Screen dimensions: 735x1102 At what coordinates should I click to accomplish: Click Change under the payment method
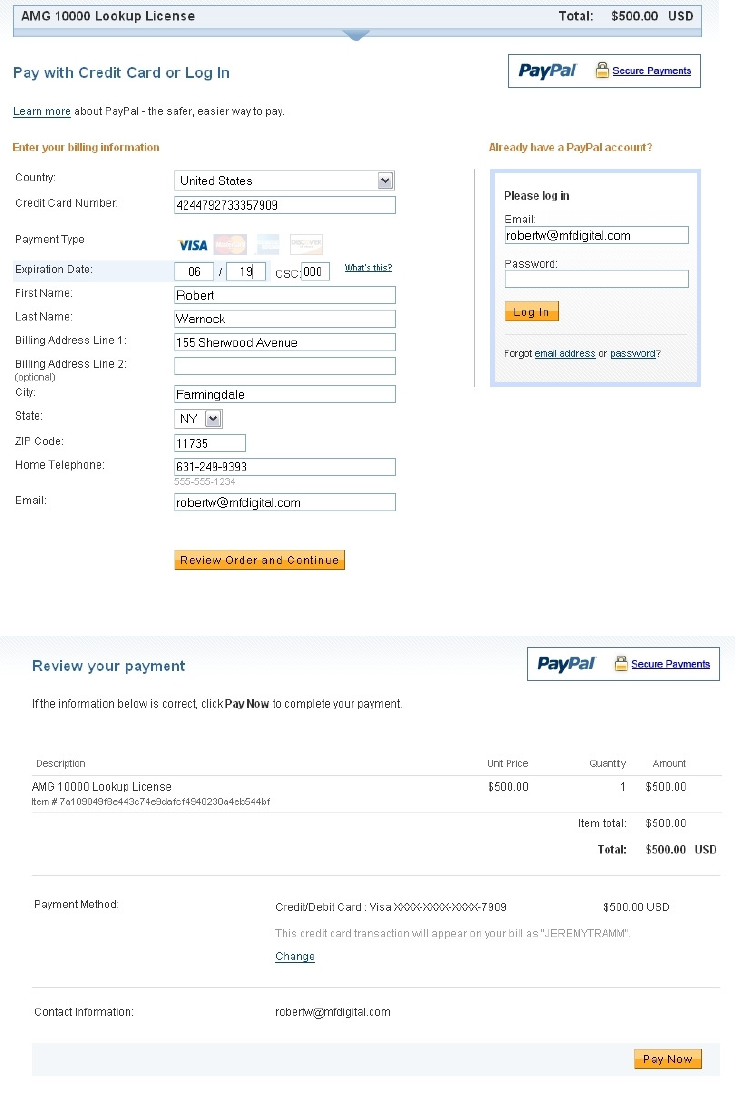[295, 957]
